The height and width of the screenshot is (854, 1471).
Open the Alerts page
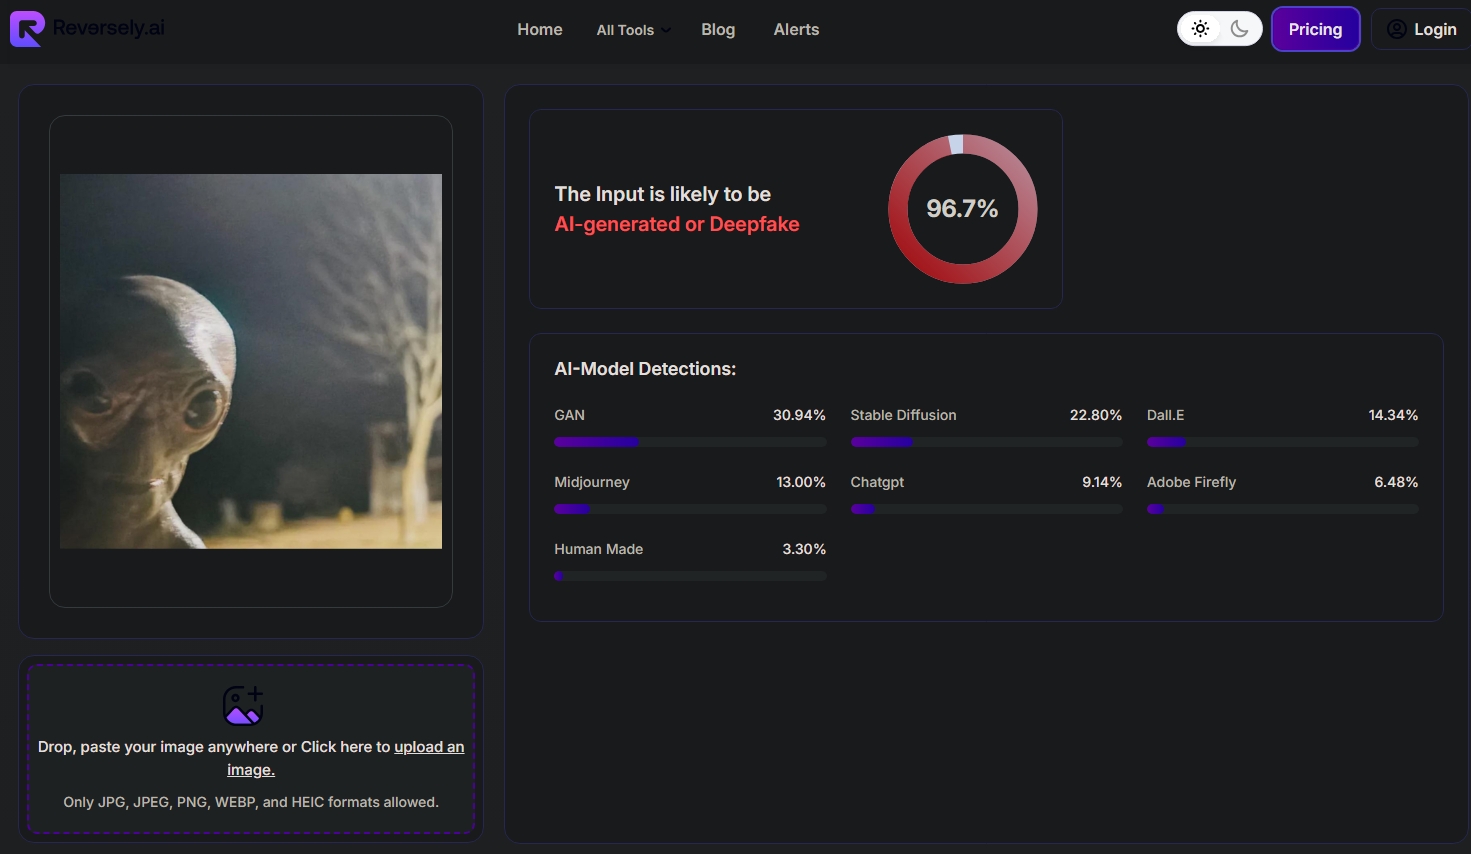pyautogui.click(x=796, y=29)
